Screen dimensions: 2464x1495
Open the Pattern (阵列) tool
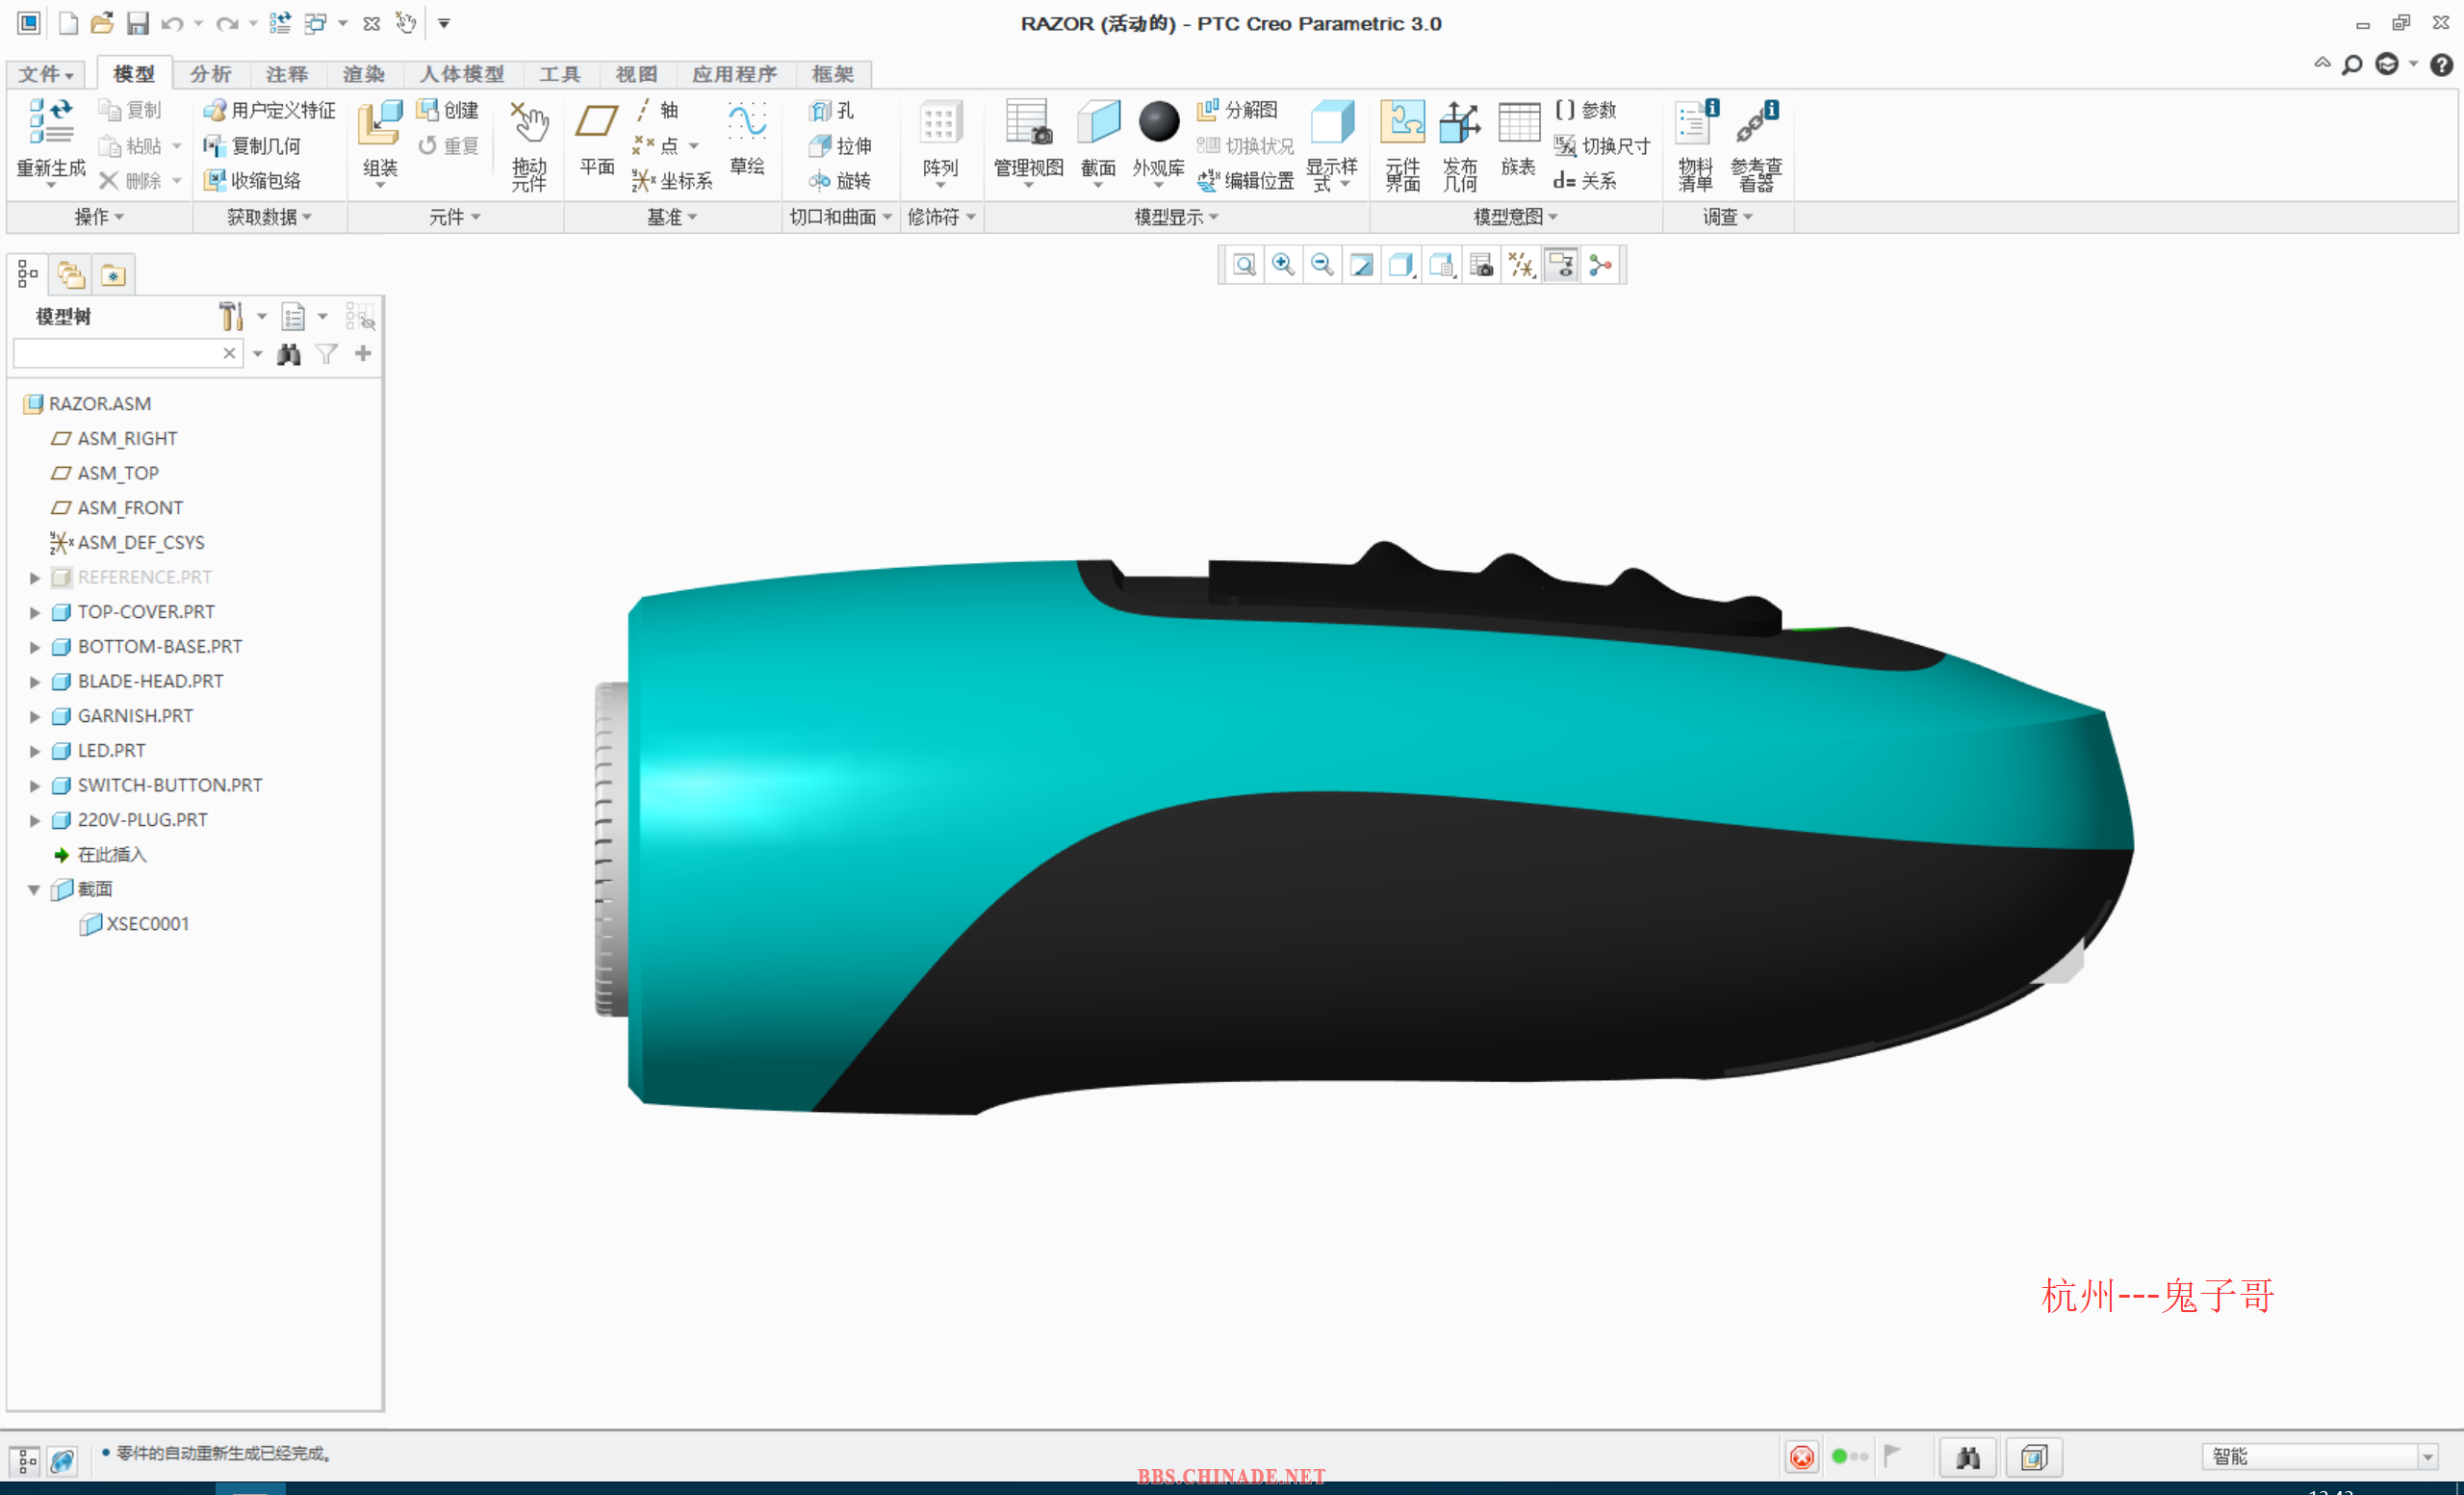[940, 124]
